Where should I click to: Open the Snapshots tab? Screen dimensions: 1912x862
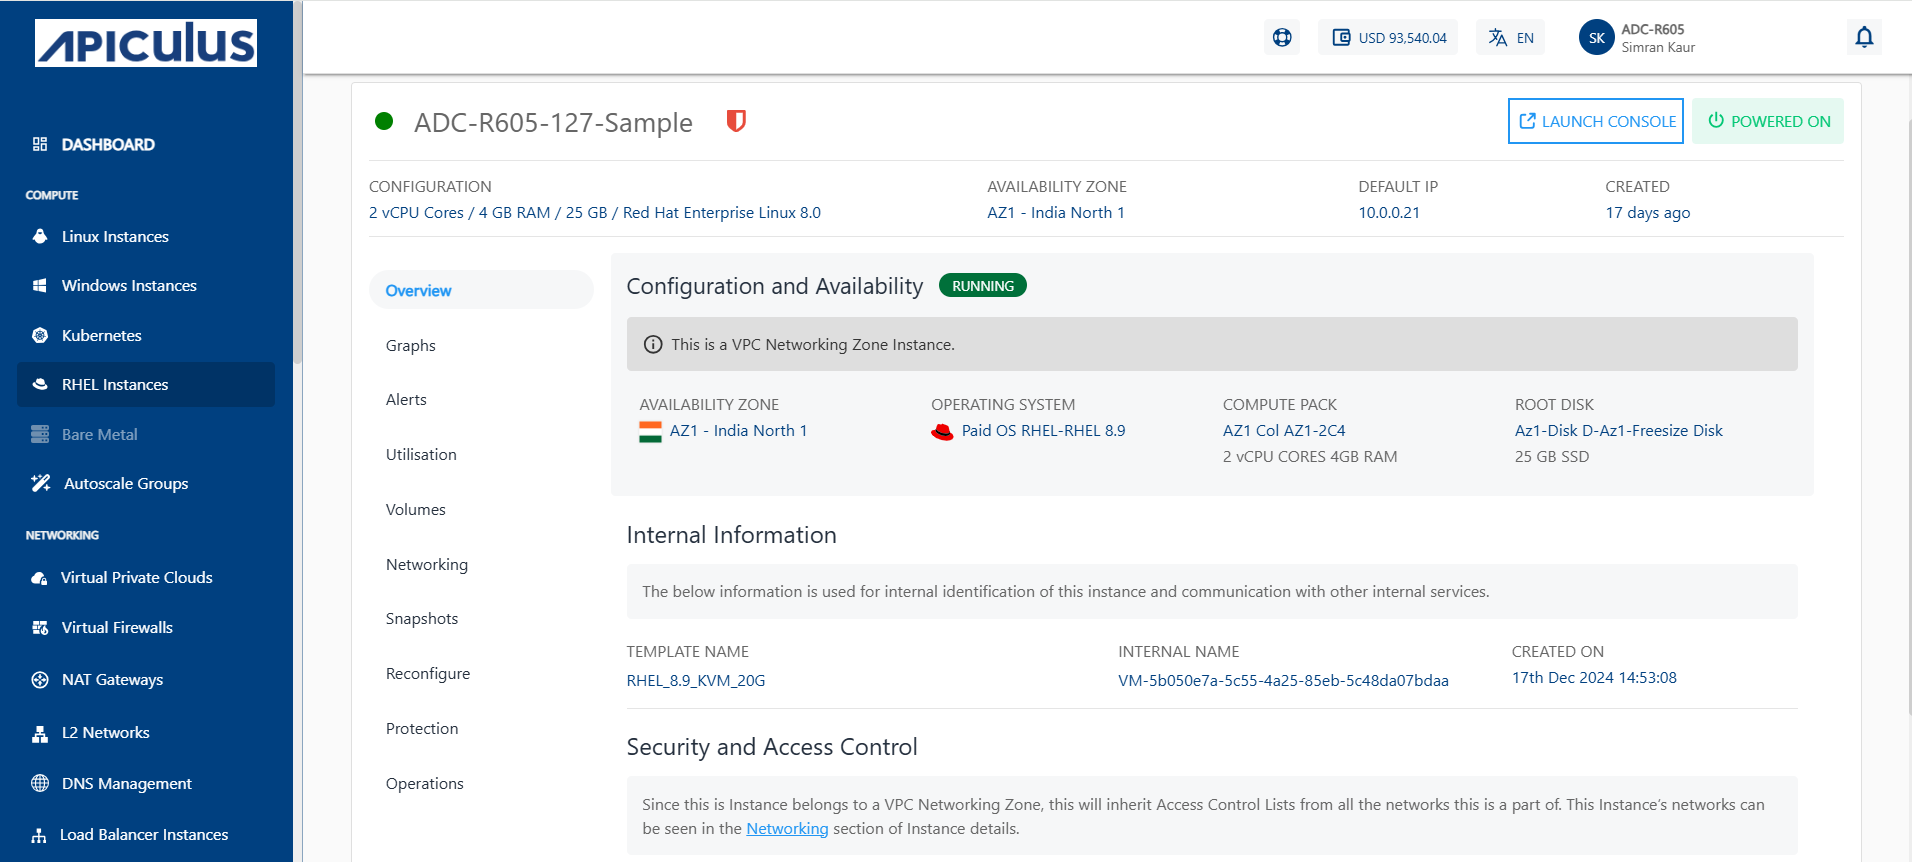point(422,618)
